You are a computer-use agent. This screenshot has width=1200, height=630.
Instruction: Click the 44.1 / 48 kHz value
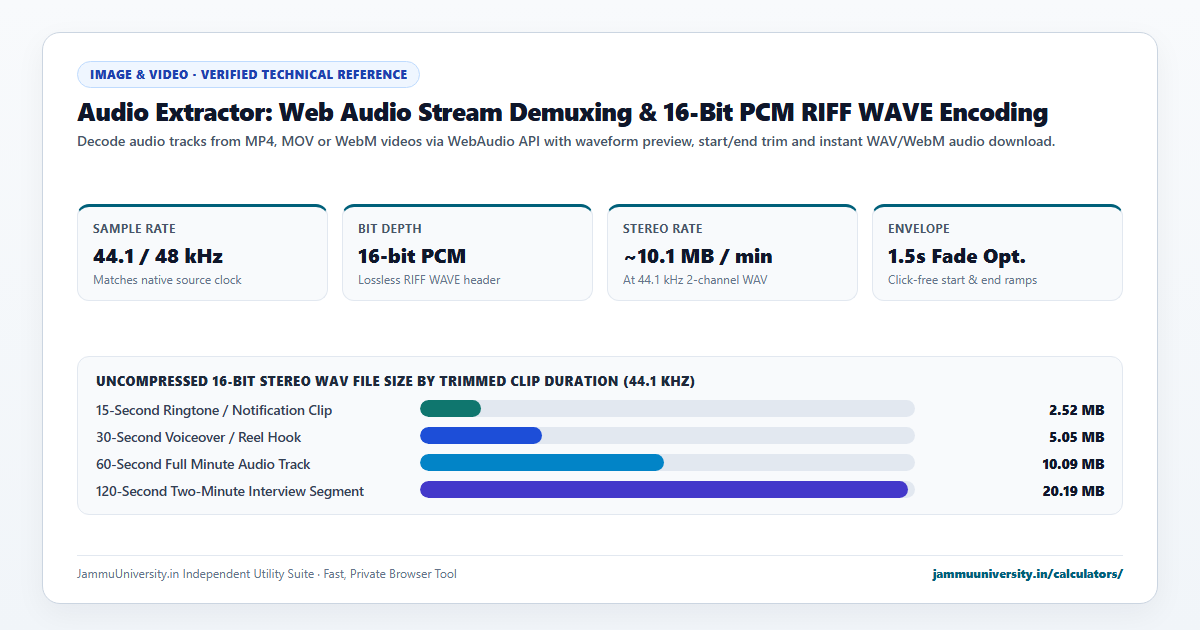(158, 256)
